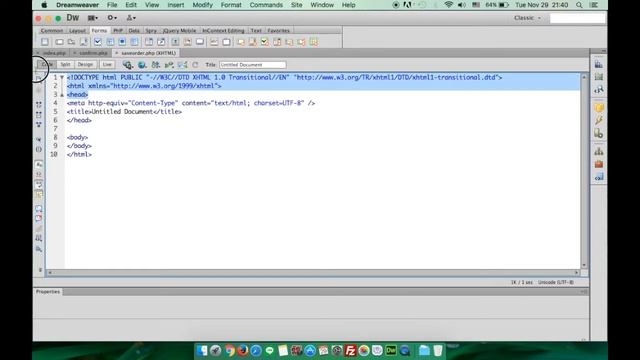Insert a Button form element
This screenshot has width=640, height=360.
(x=200, y=42)
